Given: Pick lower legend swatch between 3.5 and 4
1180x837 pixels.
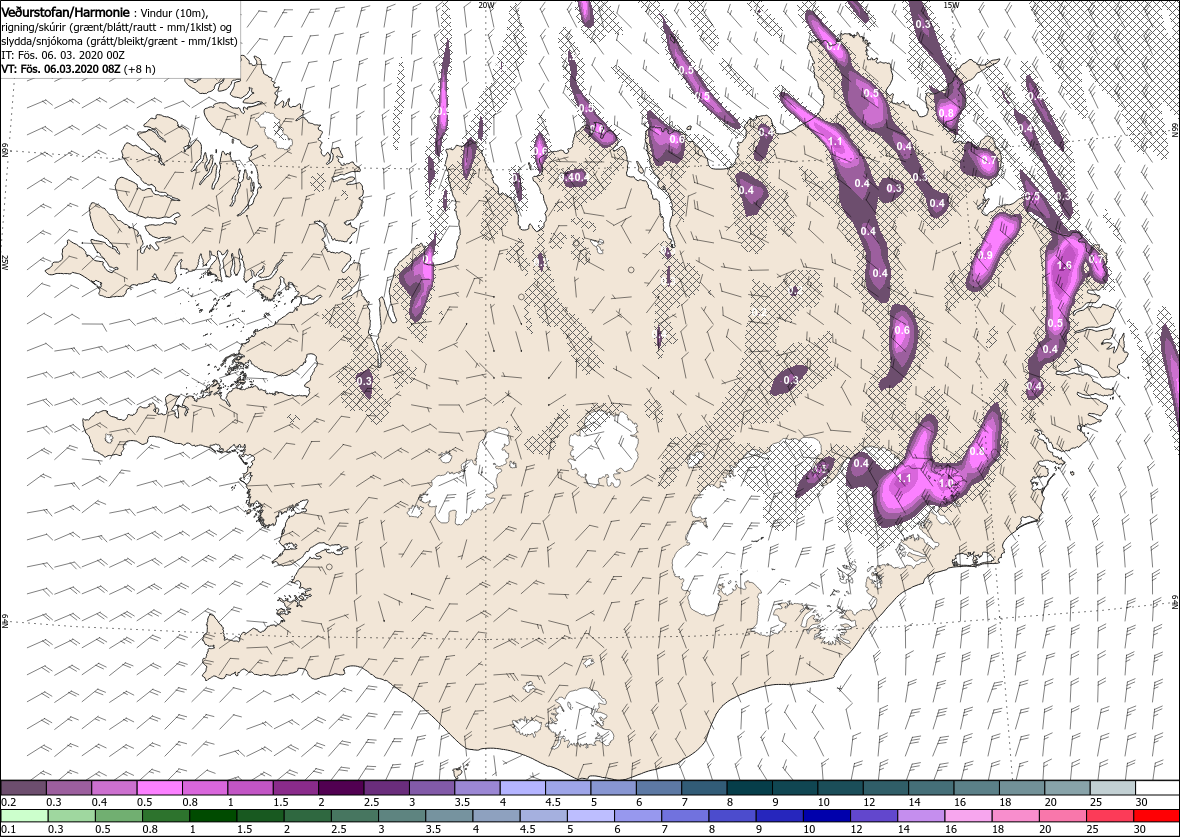Looking at the screenshot, I should (449, 817).
